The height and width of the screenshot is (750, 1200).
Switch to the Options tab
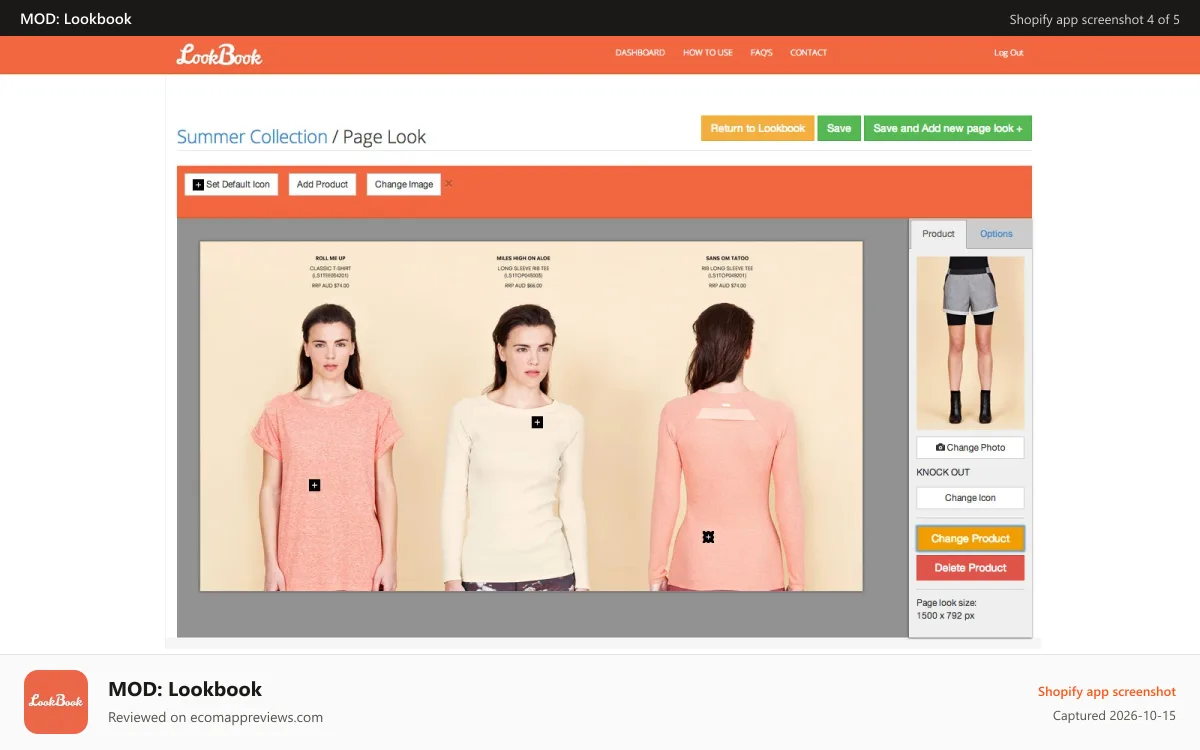coord(996,234)
